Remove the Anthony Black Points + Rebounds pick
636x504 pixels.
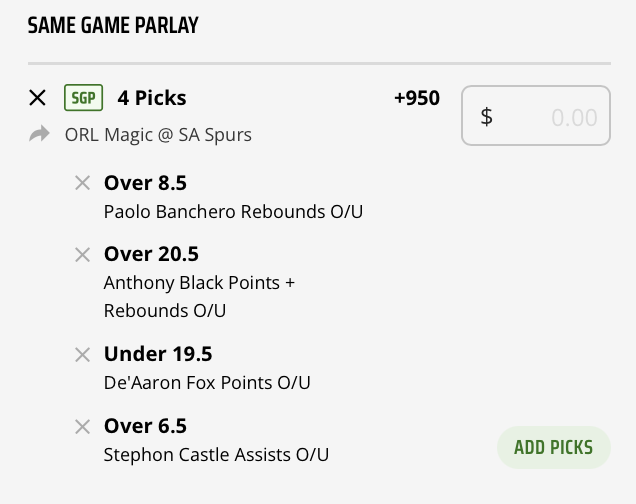[83, 255]
